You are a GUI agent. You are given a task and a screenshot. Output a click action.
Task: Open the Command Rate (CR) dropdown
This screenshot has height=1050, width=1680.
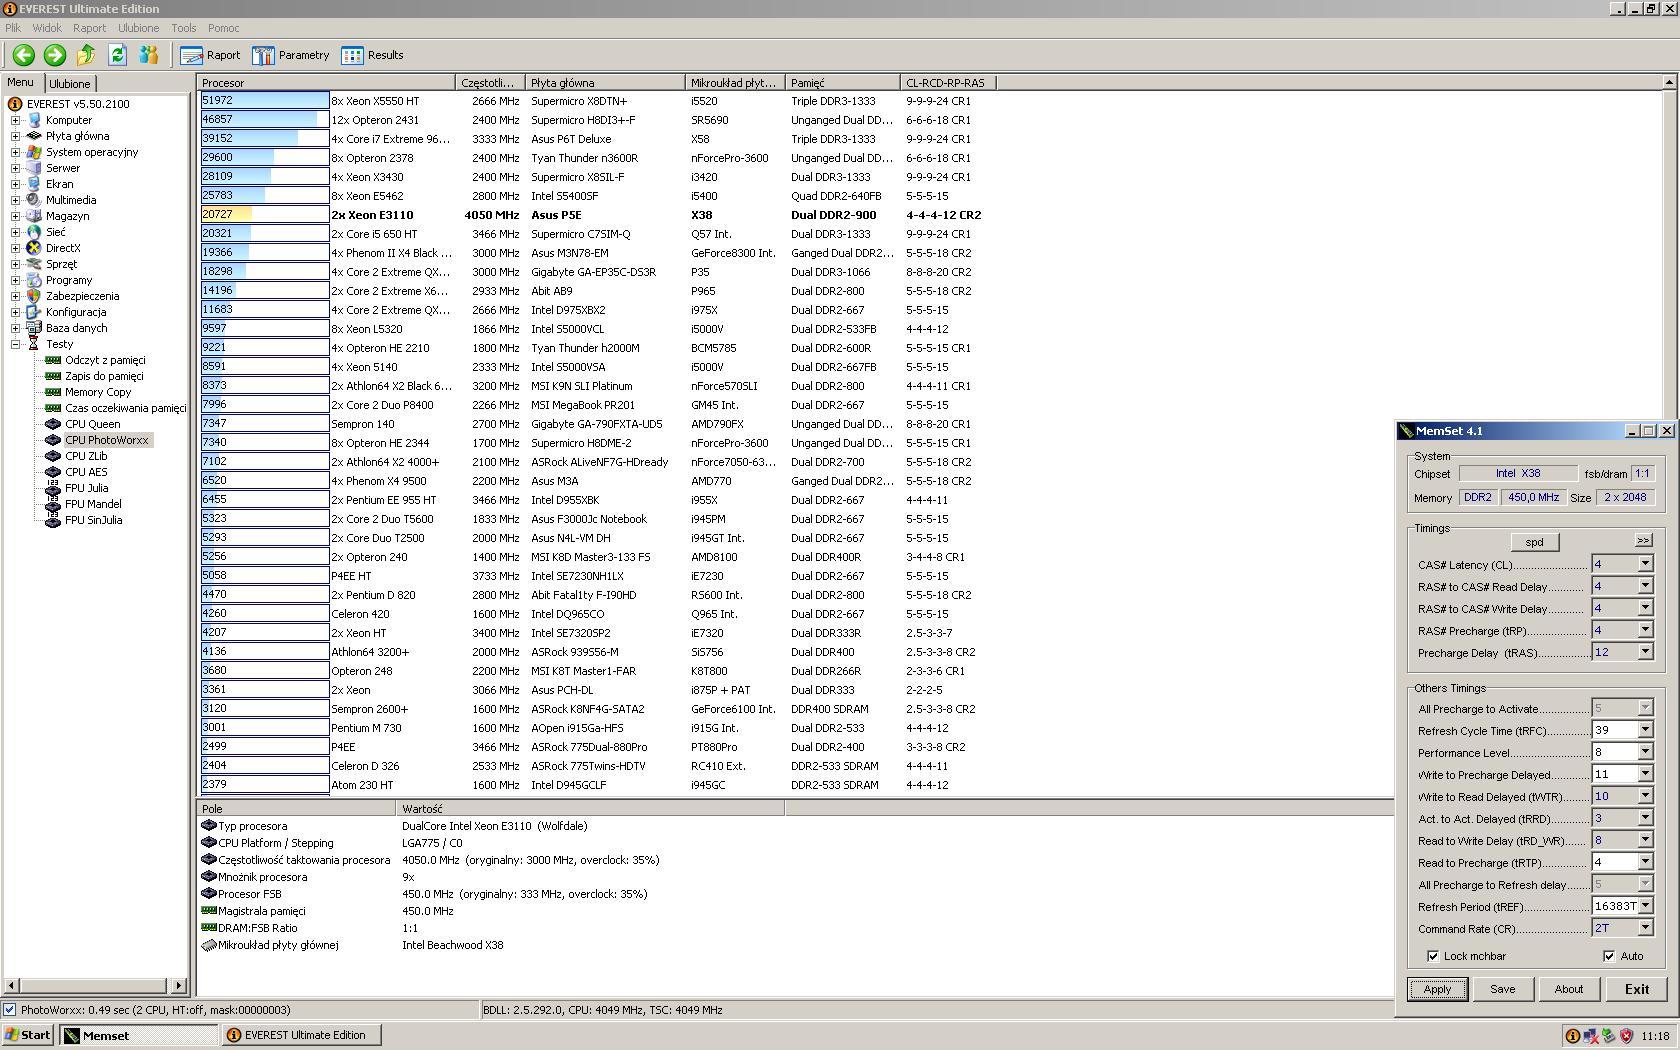(1644, 928)
